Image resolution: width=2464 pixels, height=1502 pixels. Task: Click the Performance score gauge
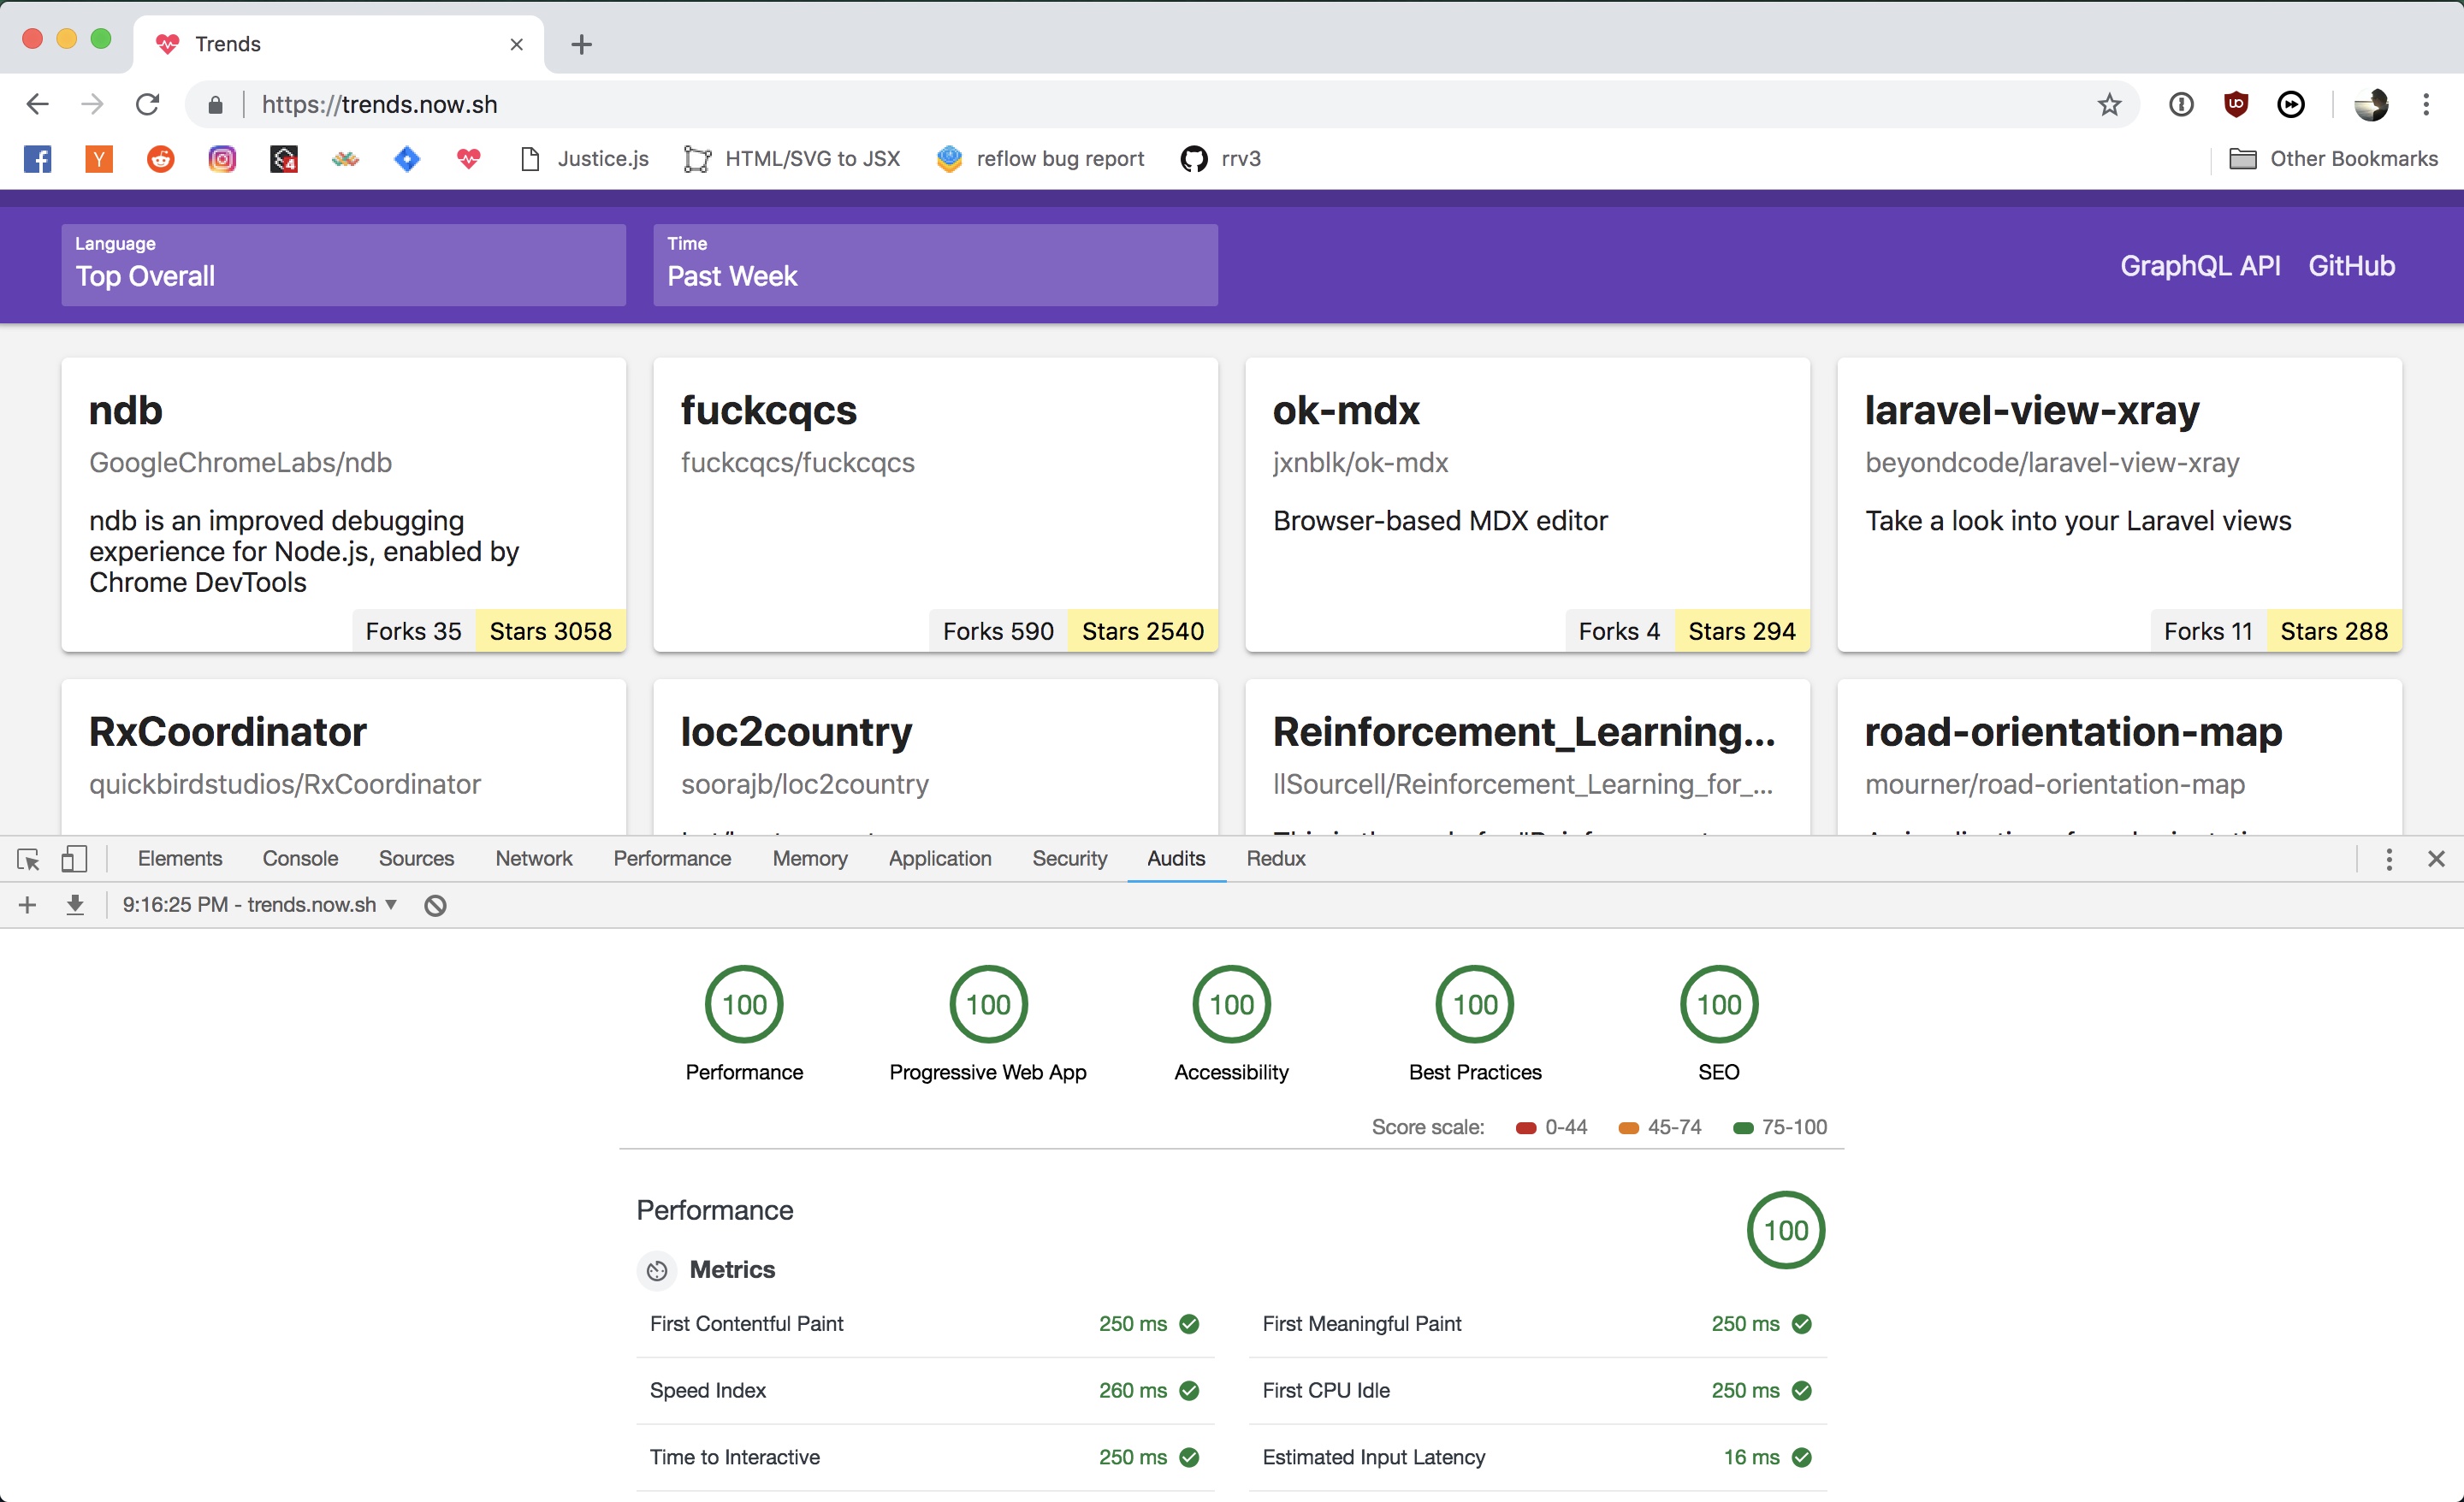pos(744,1004)
